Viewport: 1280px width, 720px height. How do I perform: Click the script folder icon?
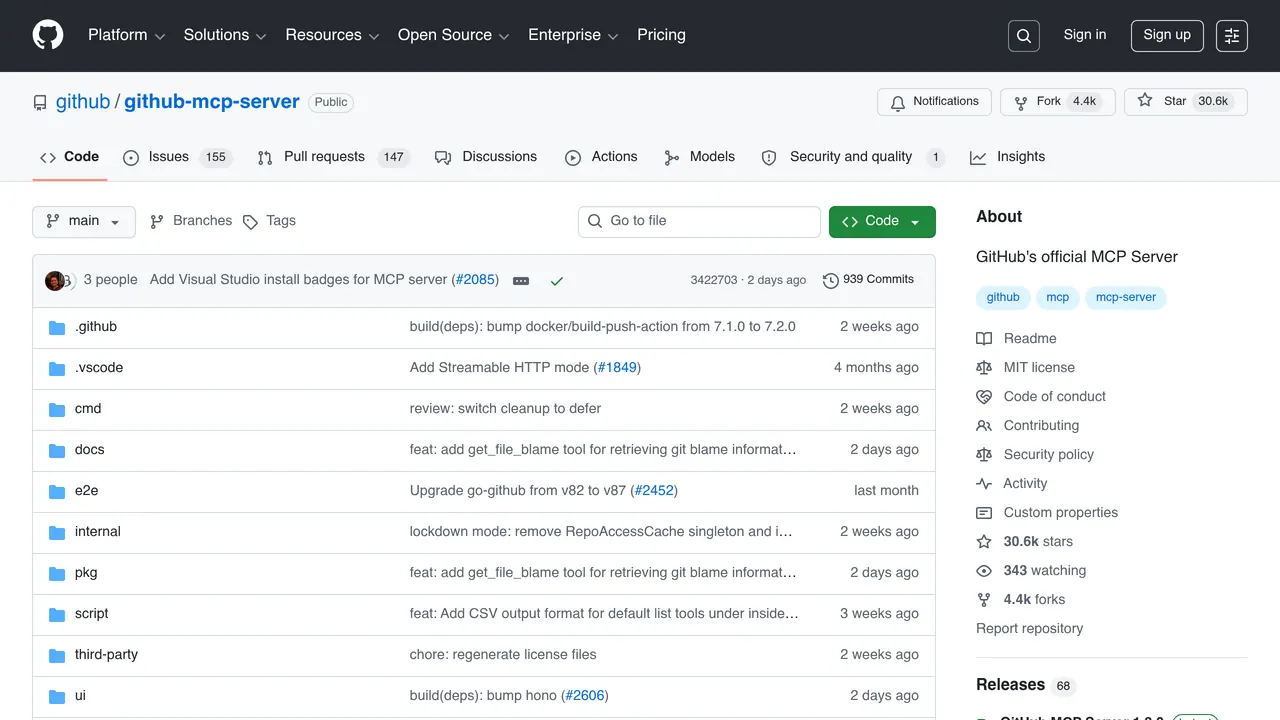coord(57,614)
